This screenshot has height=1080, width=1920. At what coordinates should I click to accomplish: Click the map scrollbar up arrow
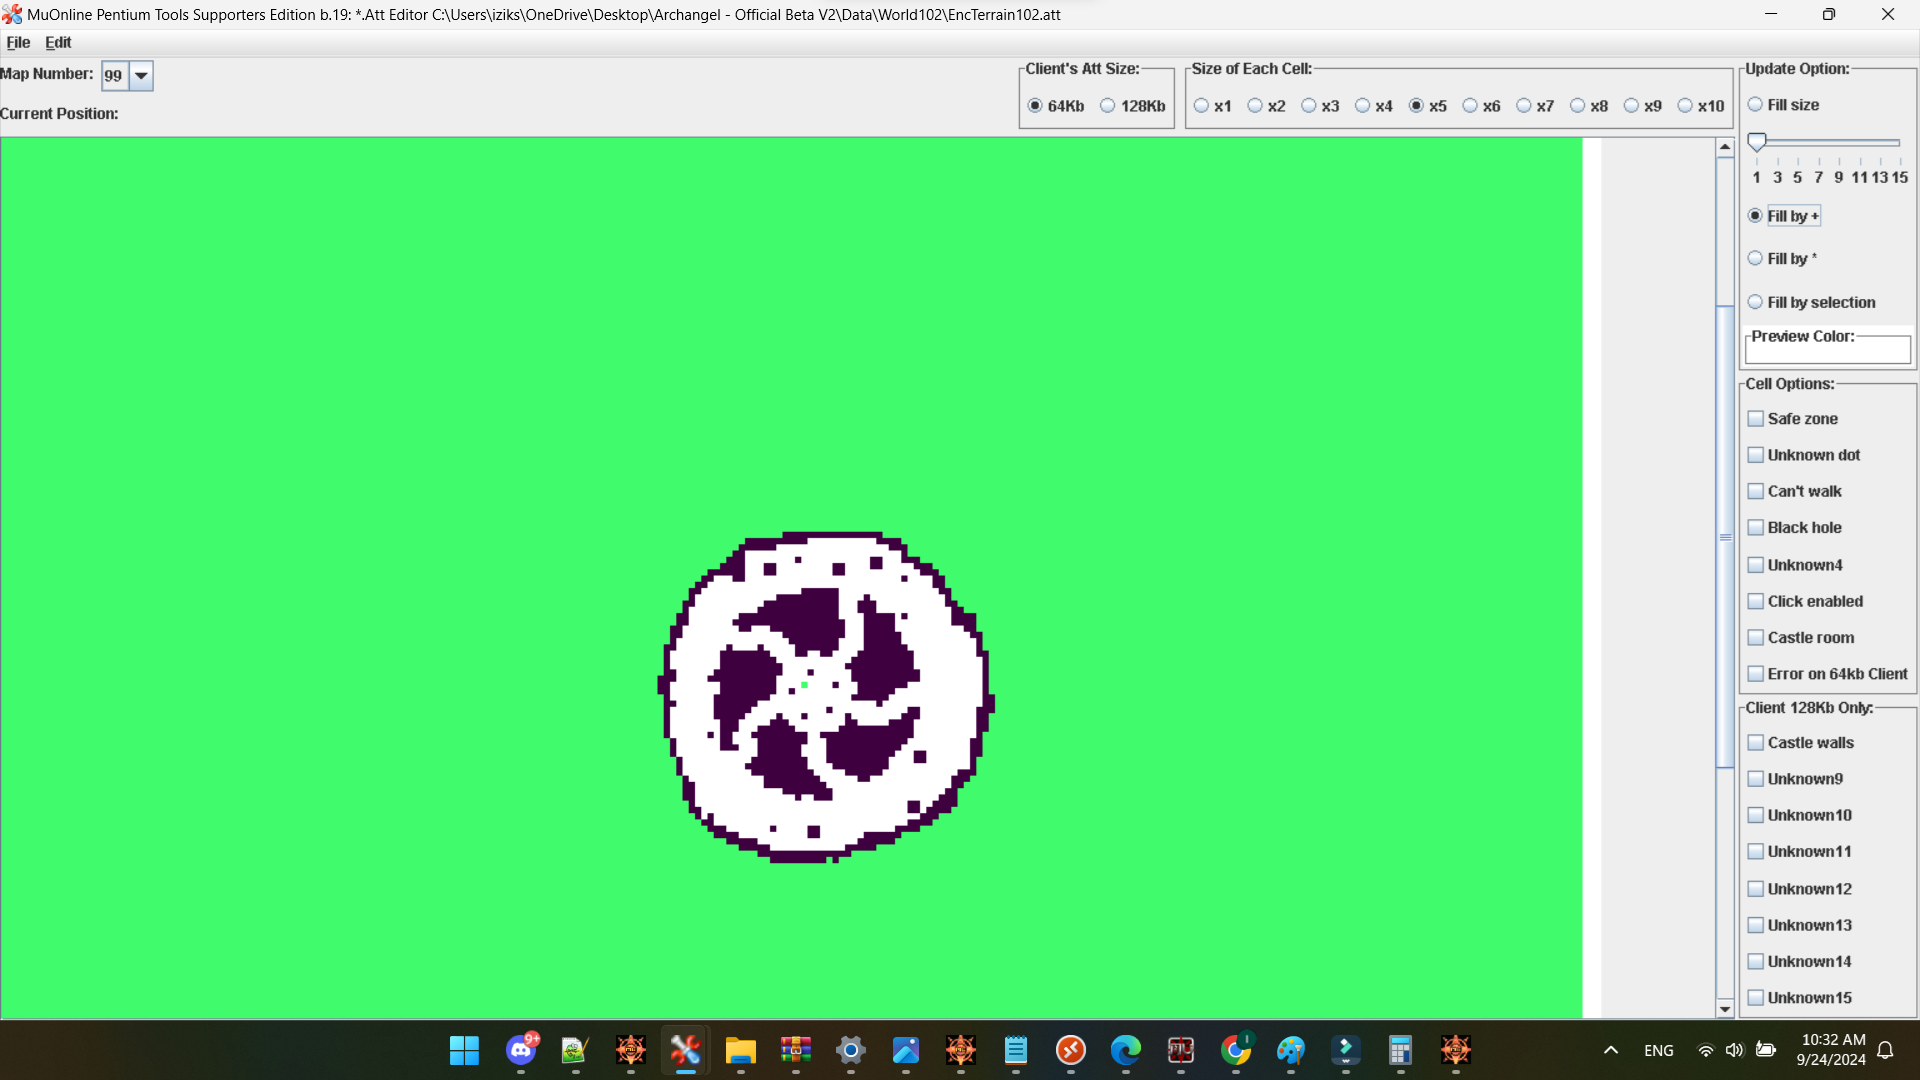1725,148
